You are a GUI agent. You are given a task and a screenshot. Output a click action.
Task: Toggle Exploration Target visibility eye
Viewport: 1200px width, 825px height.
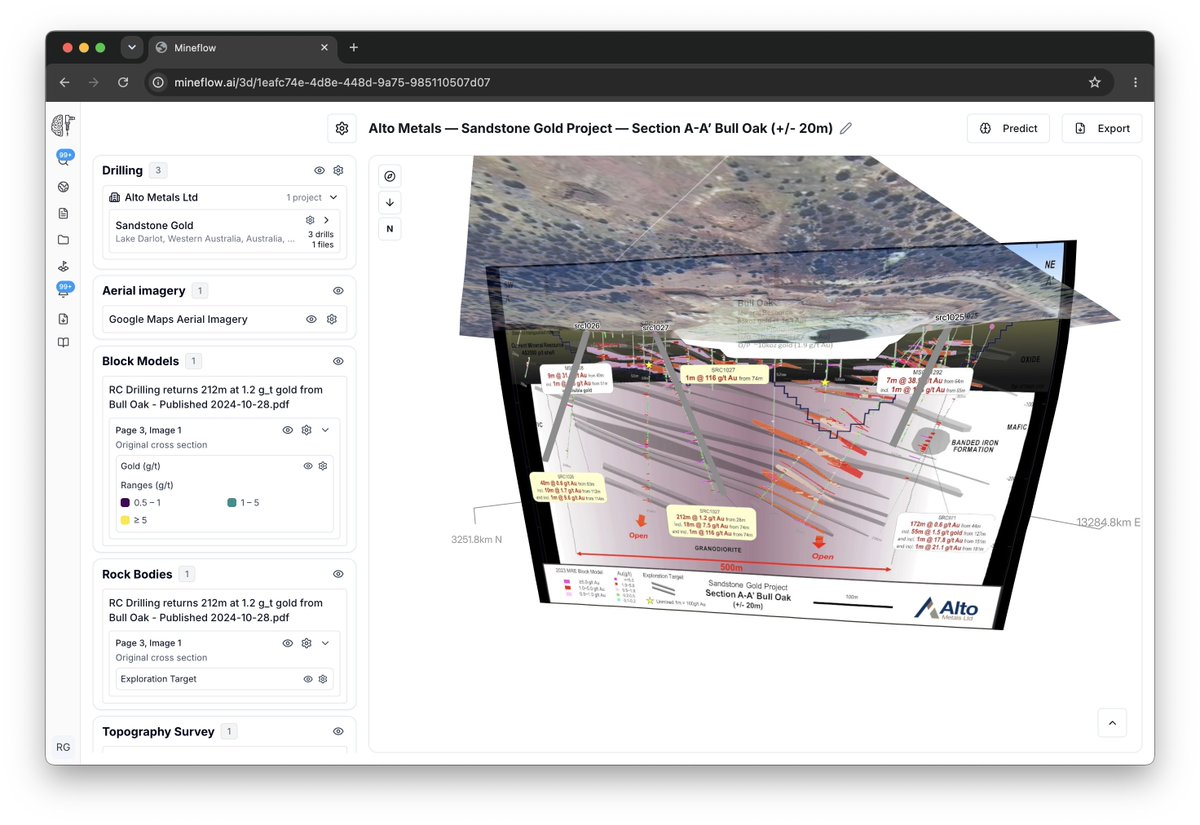click(308, 679)
